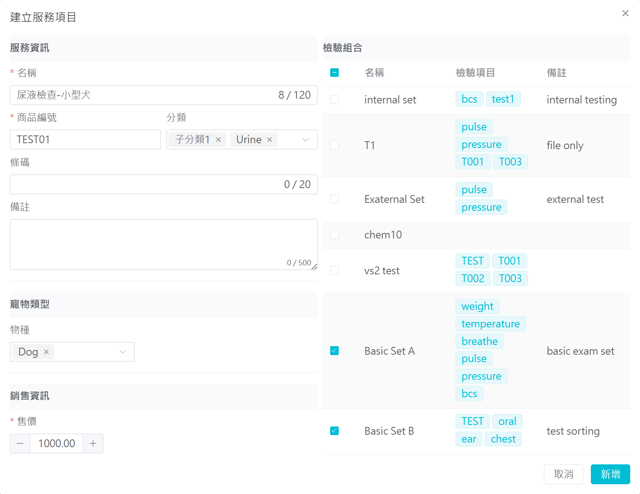The image size is (640, 494).
Task: Uncheck the Basic Set A checkbox
Action: tap(334, 351)
